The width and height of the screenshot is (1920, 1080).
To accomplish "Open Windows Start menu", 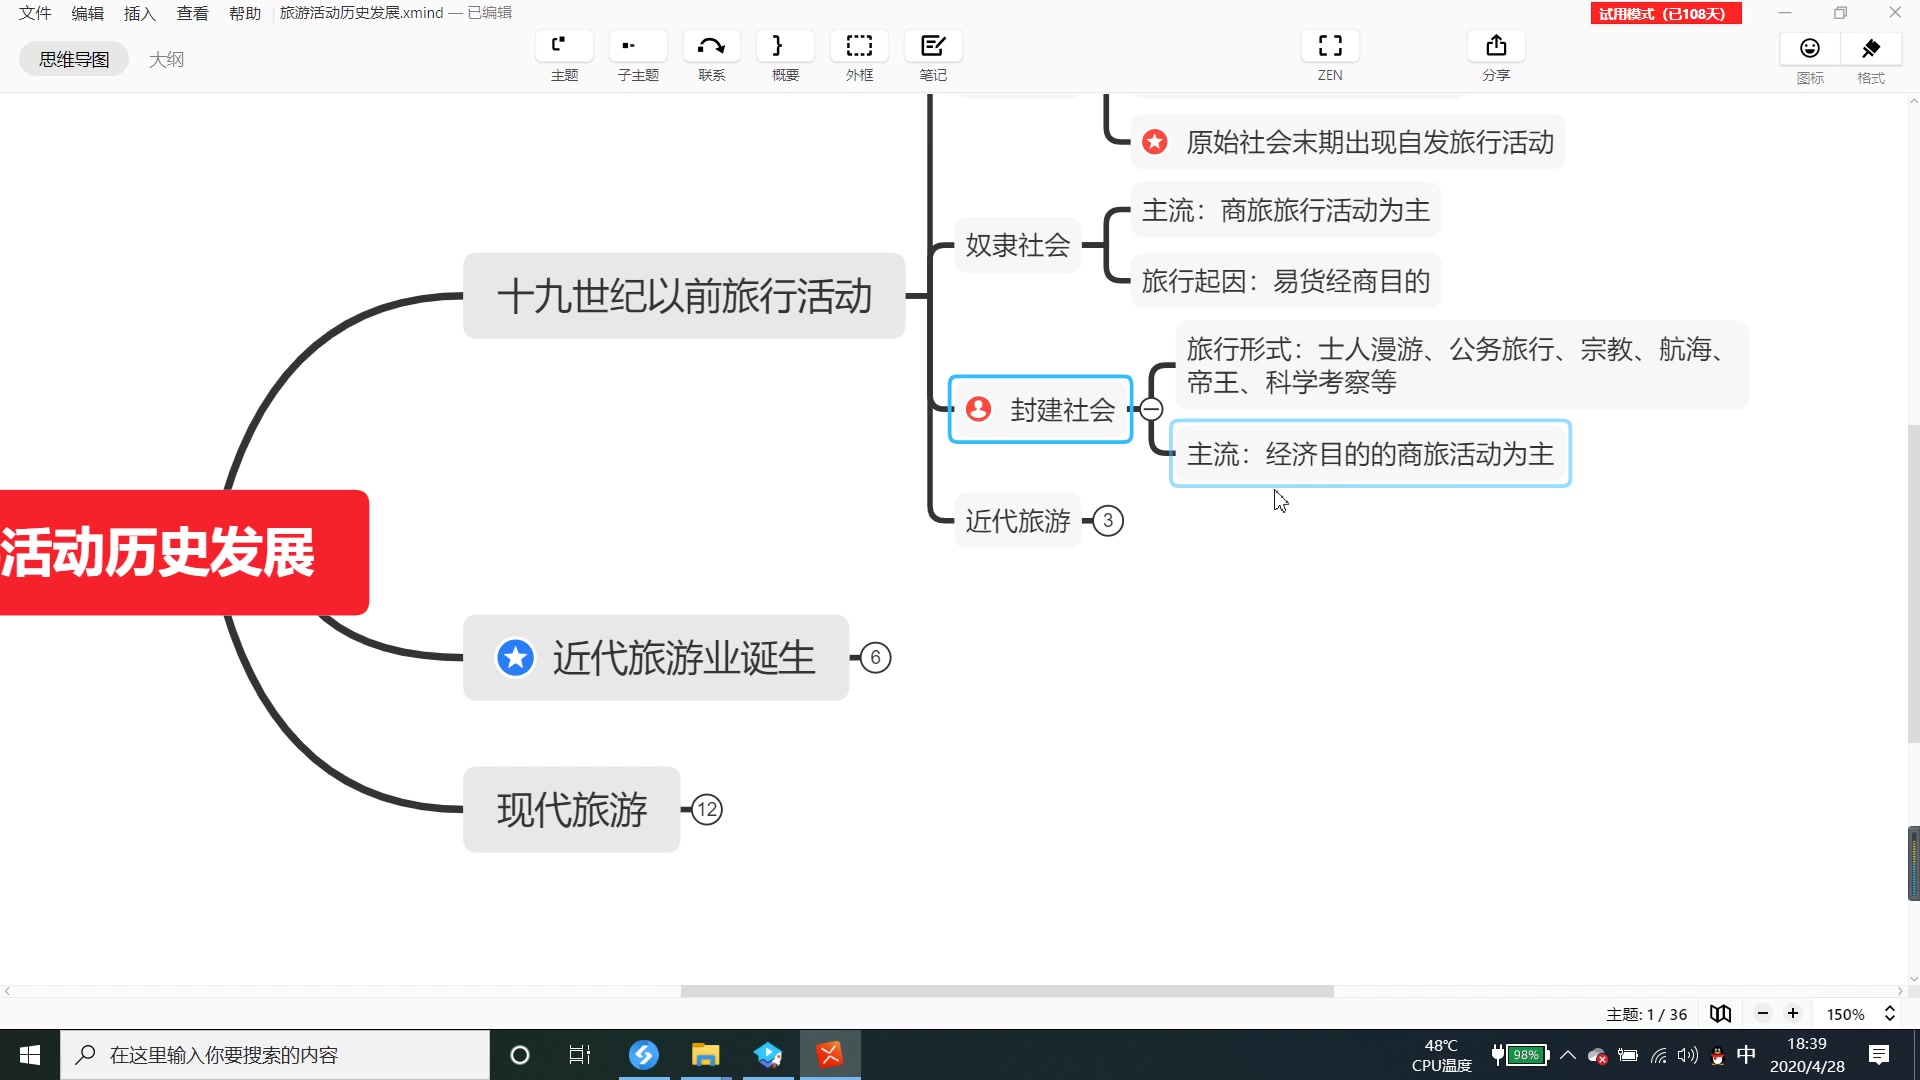I will click(30, 1055).
